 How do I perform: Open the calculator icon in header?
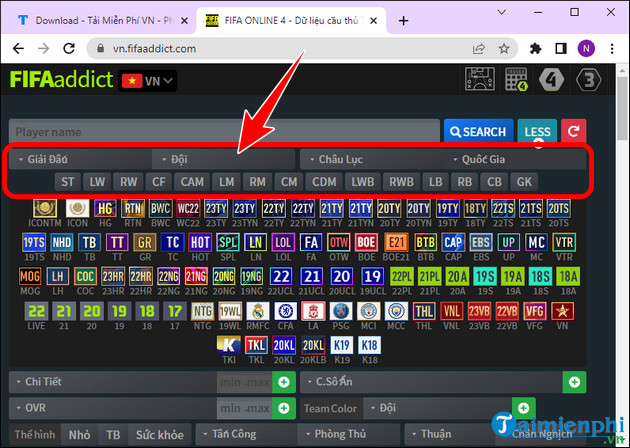coord(517,80)
